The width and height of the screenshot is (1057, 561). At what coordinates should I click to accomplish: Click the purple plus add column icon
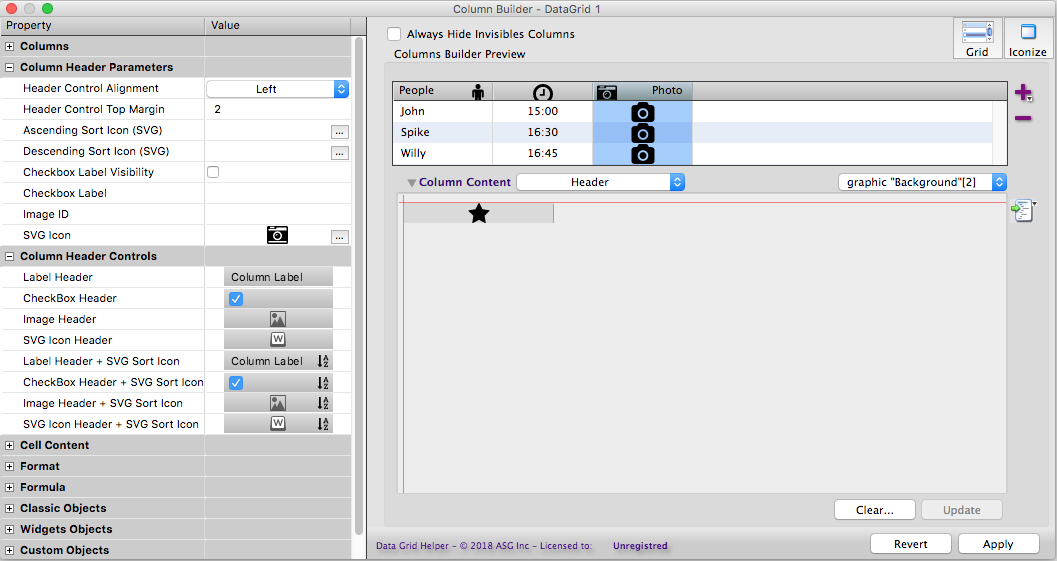(1023, 93)
